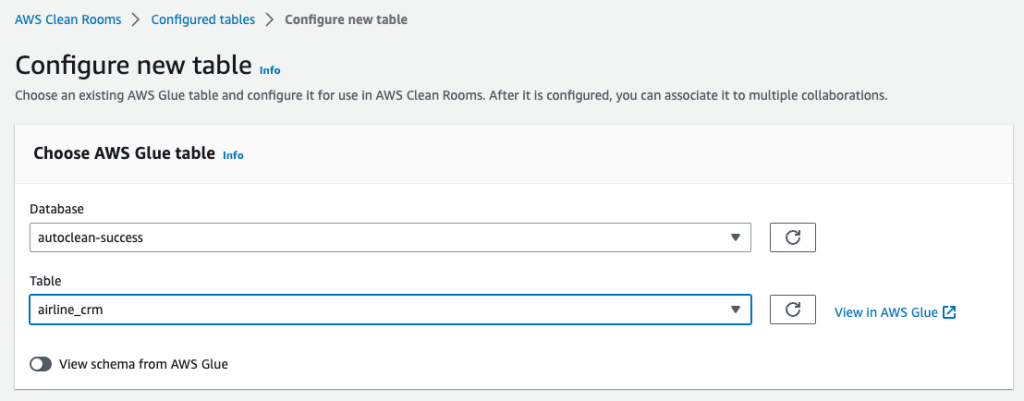Refresh the Database list
1024x401 pixels.
click(x=793, y=237)
